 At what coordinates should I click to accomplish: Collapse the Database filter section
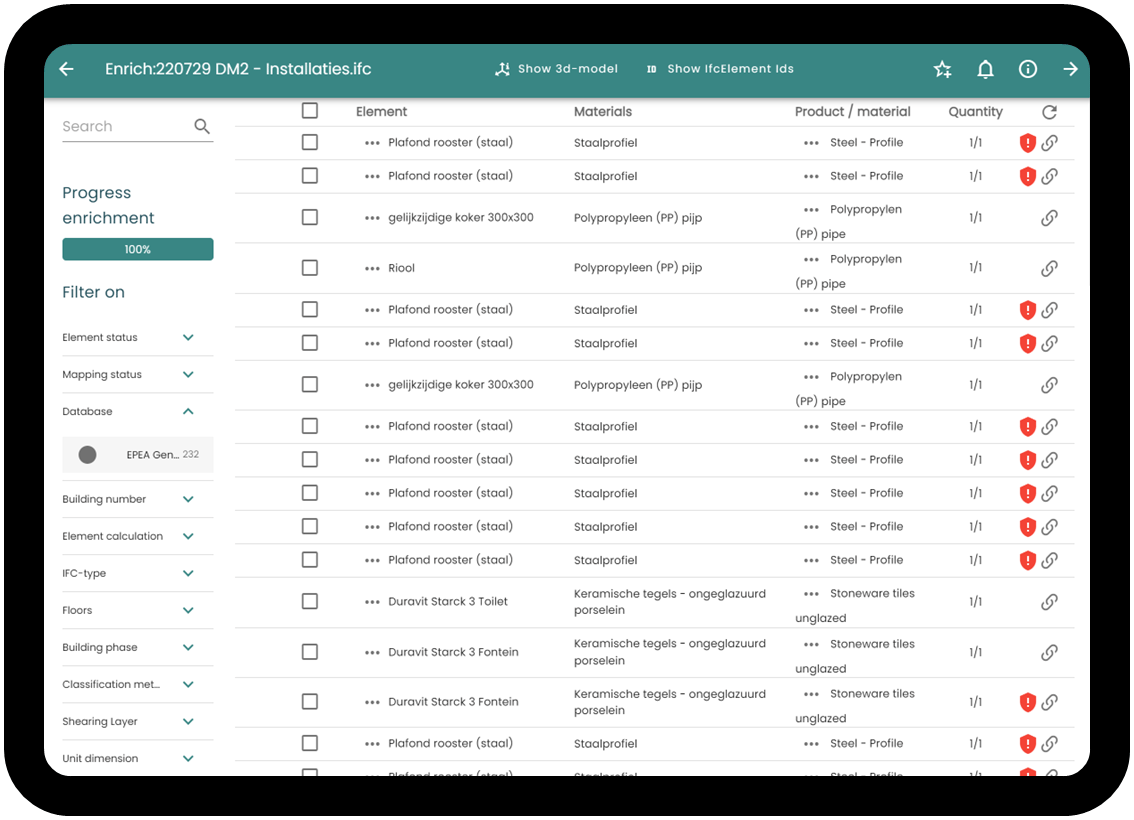[x=188, y=411]
